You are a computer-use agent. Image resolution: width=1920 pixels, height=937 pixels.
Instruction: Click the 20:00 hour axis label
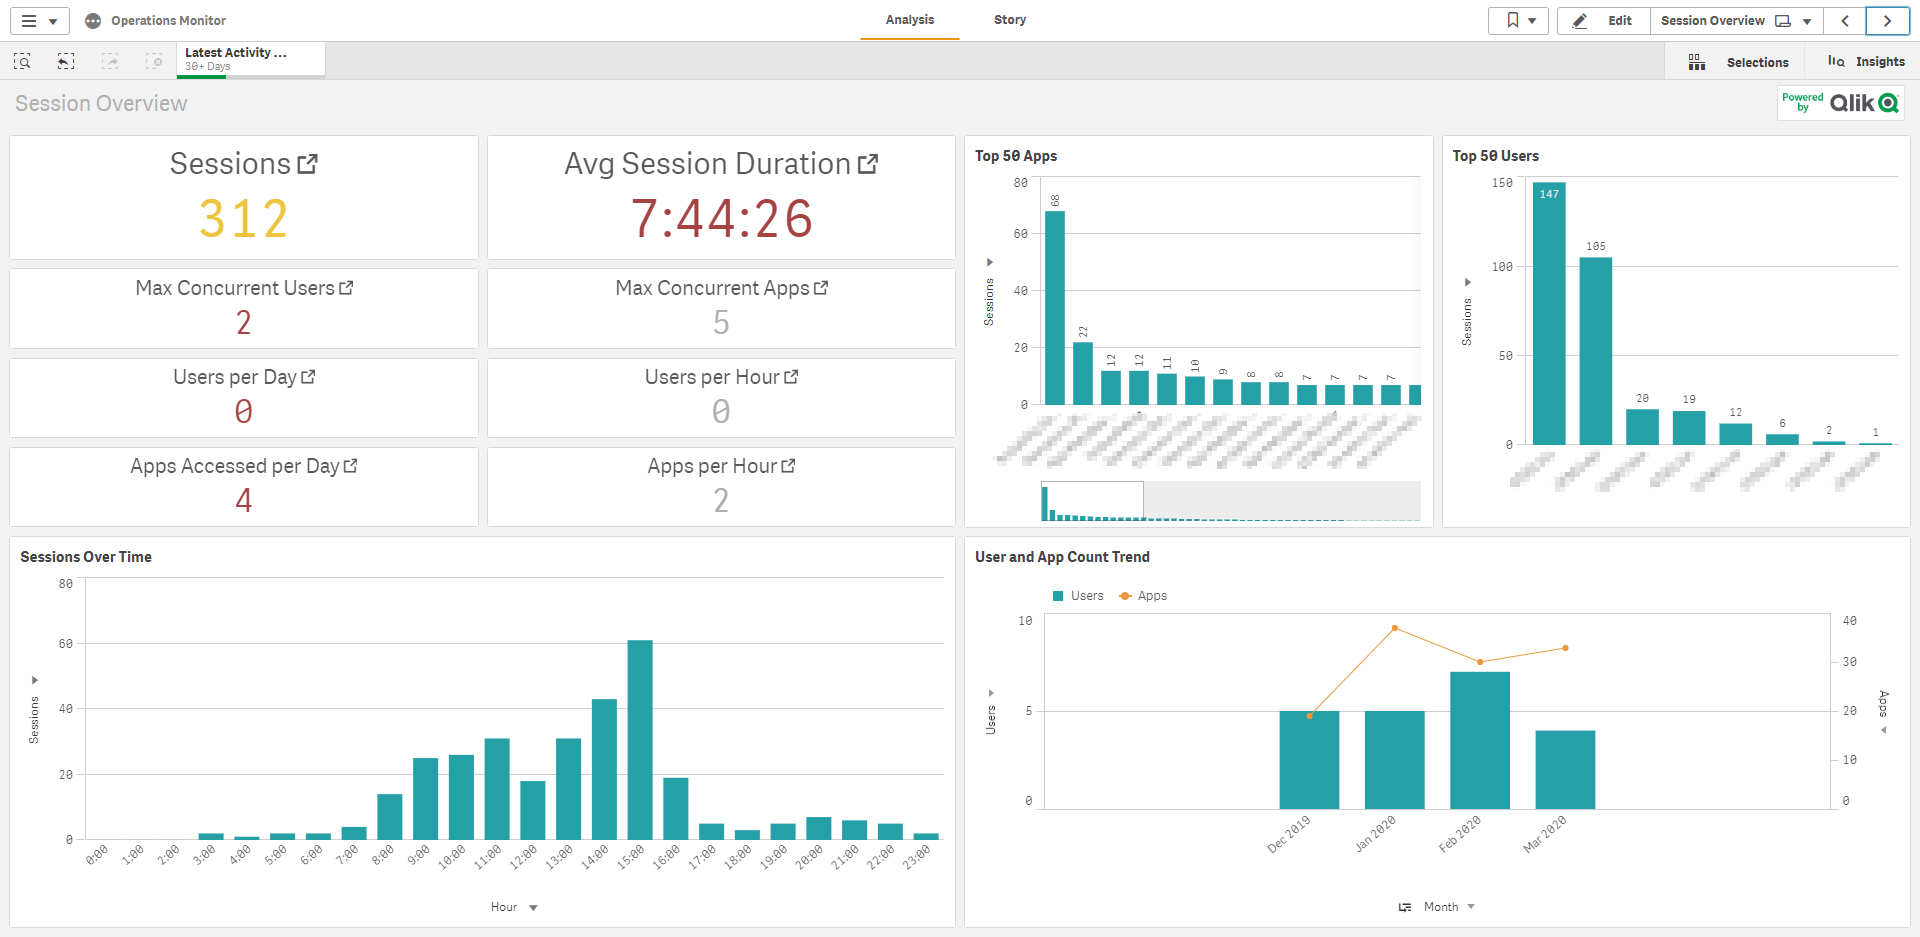coord(809,857)
